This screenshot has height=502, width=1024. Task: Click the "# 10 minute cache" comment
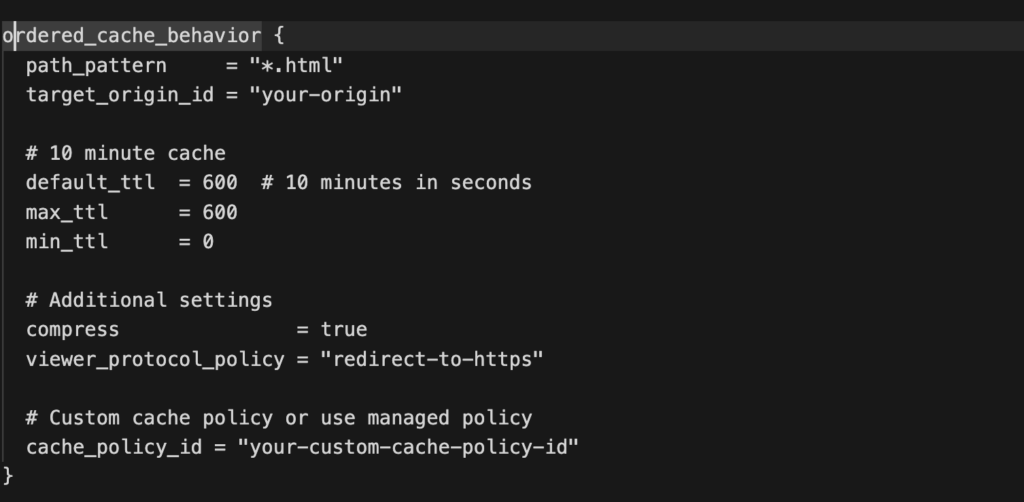(126, 154)
